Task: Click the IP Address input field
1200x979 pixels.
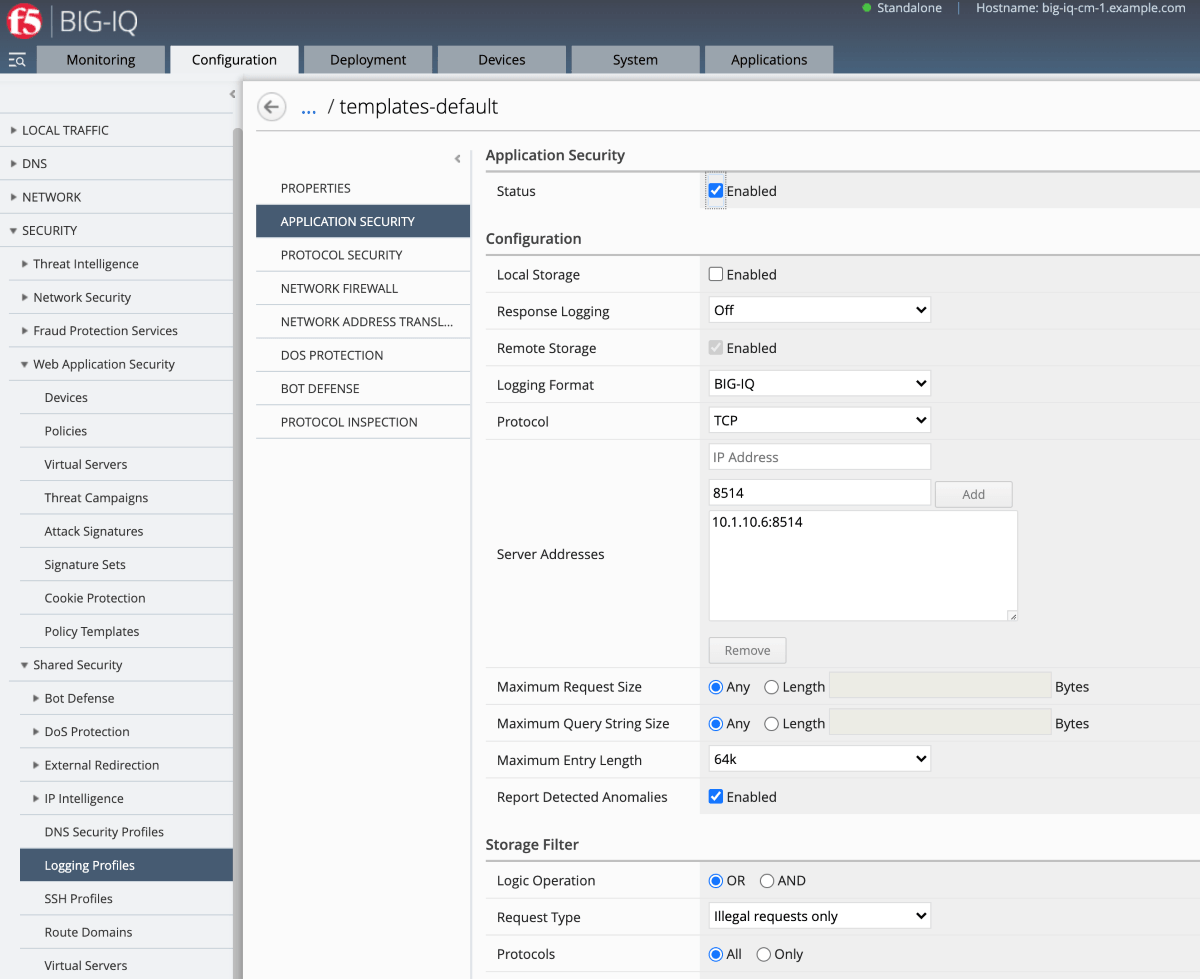Action: (x=820, y=457)
